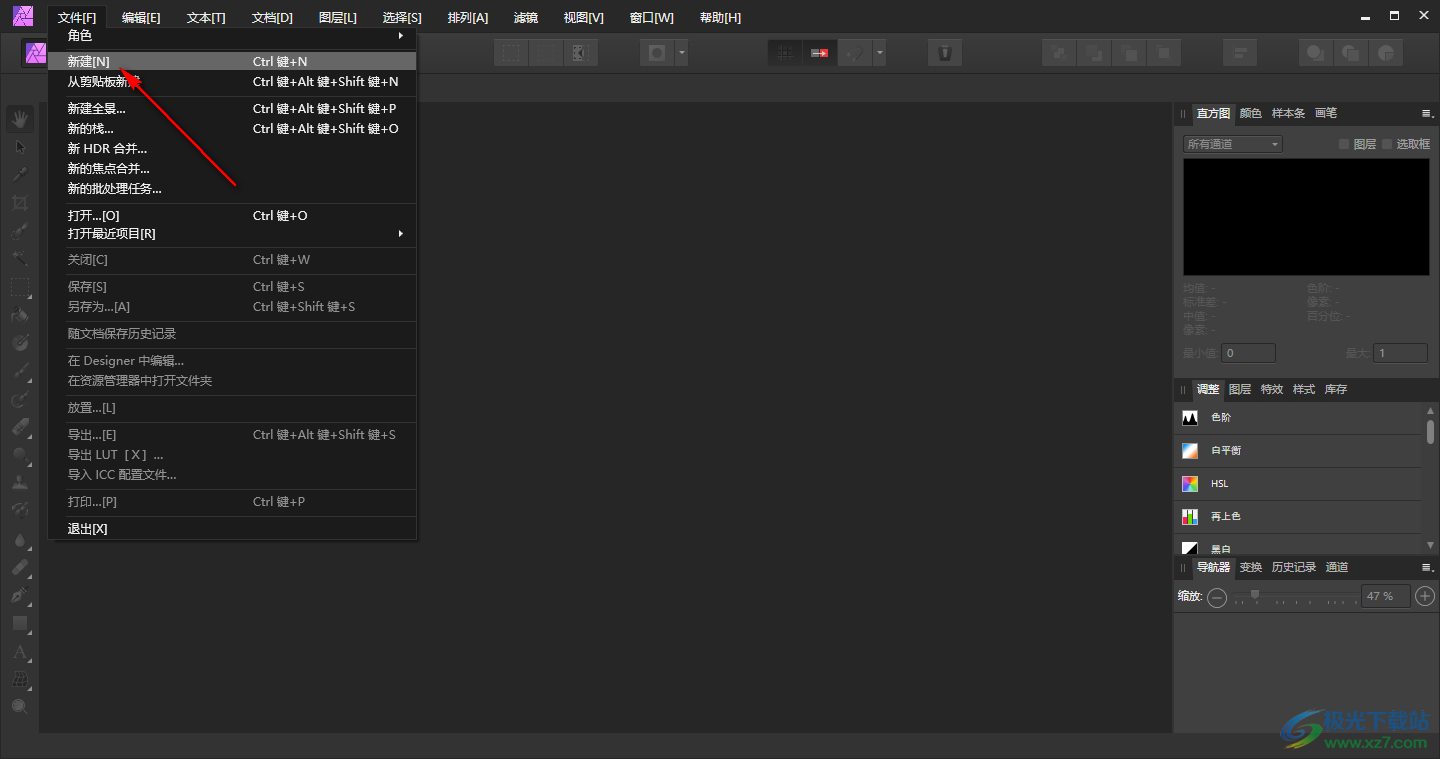
Task: Click the HSL adjustment icon
Action: click(x=1190, y=484)
